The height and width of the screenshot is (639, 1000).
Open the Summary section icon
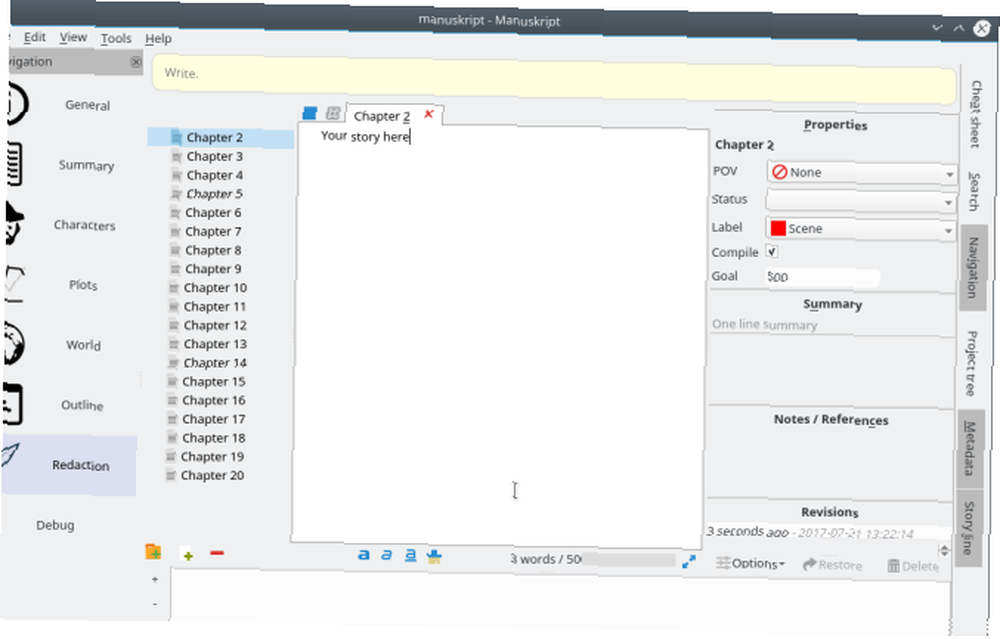click(x=13, y=164)
